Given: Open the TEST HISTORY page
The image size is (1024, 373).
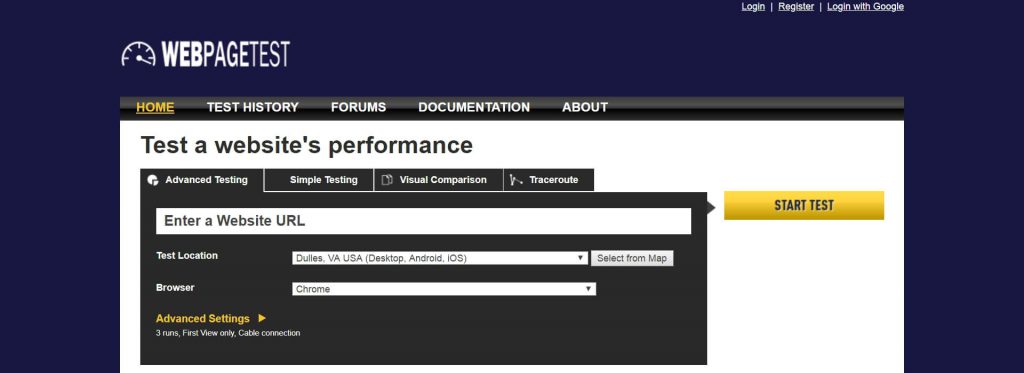Looking at the screenshot, I should 253,107.
